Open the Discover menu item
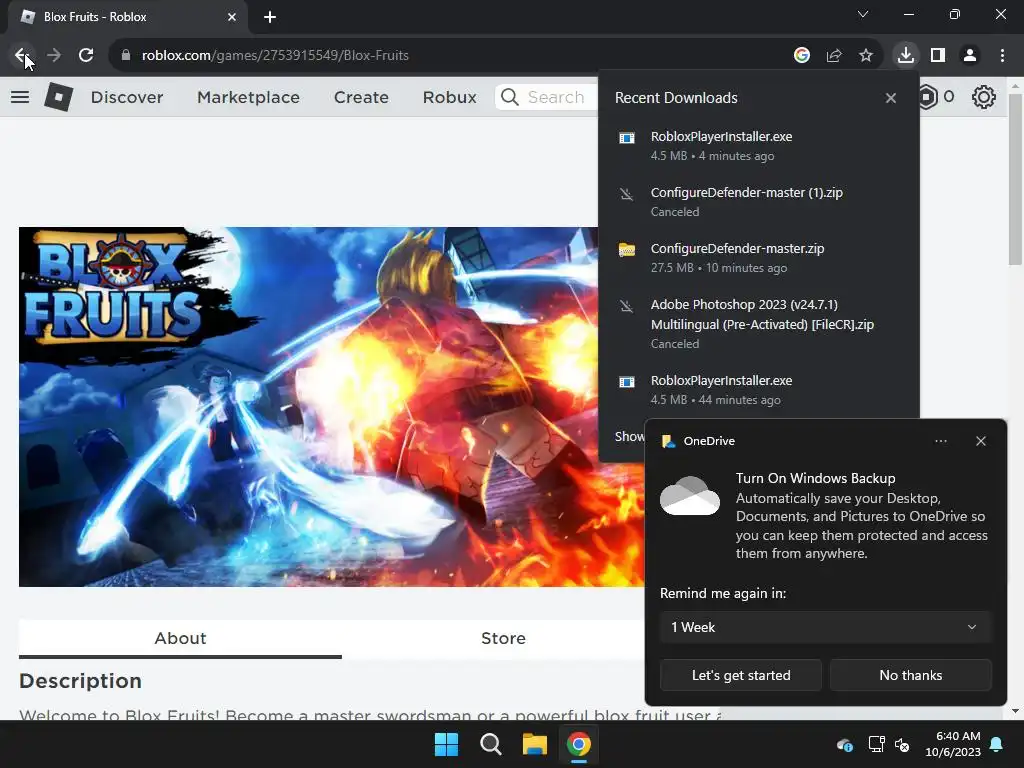 click(x=127, y=97)
